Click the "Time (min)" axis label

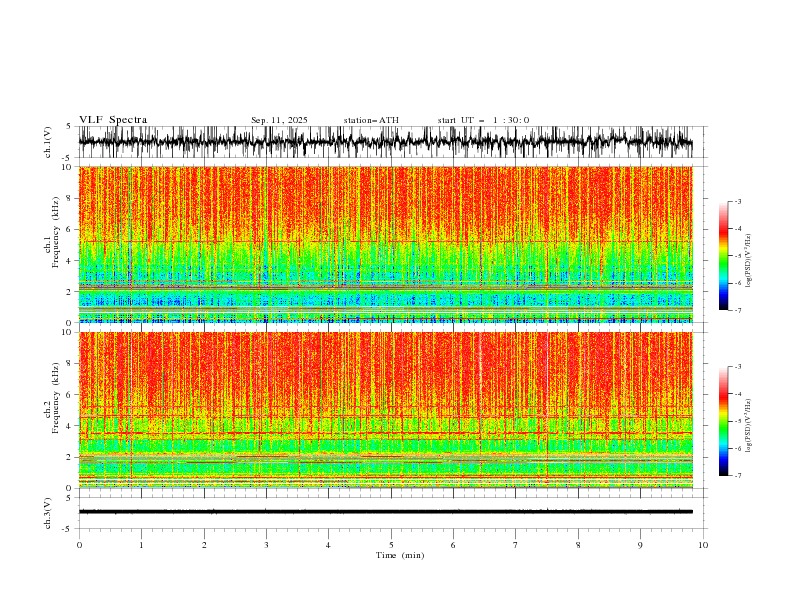[x=400, y=555]
